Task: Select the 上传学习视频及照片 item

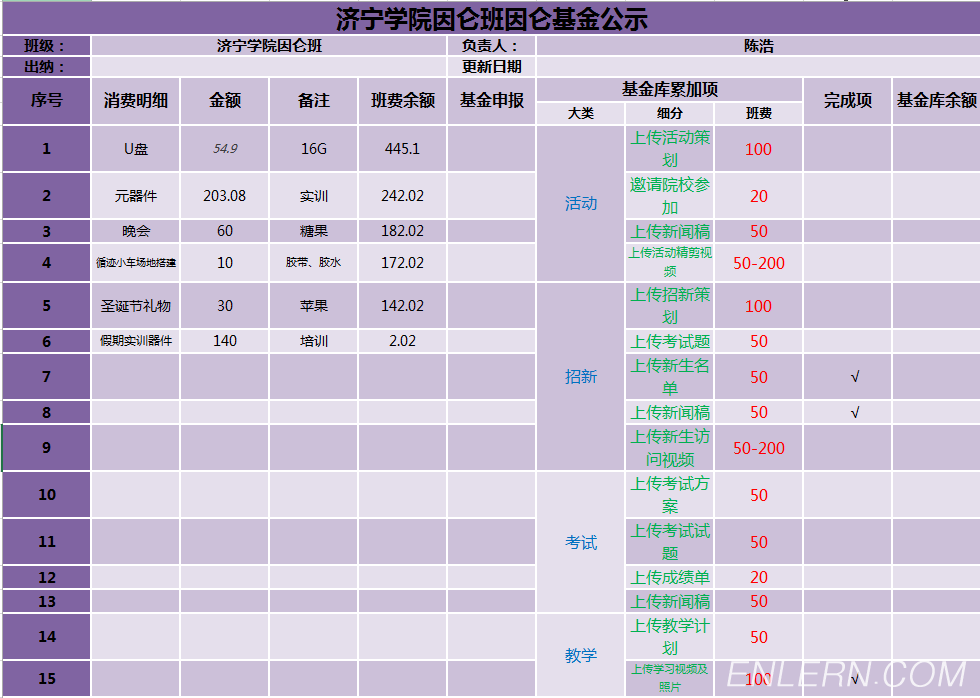Action: click(669, 679)
